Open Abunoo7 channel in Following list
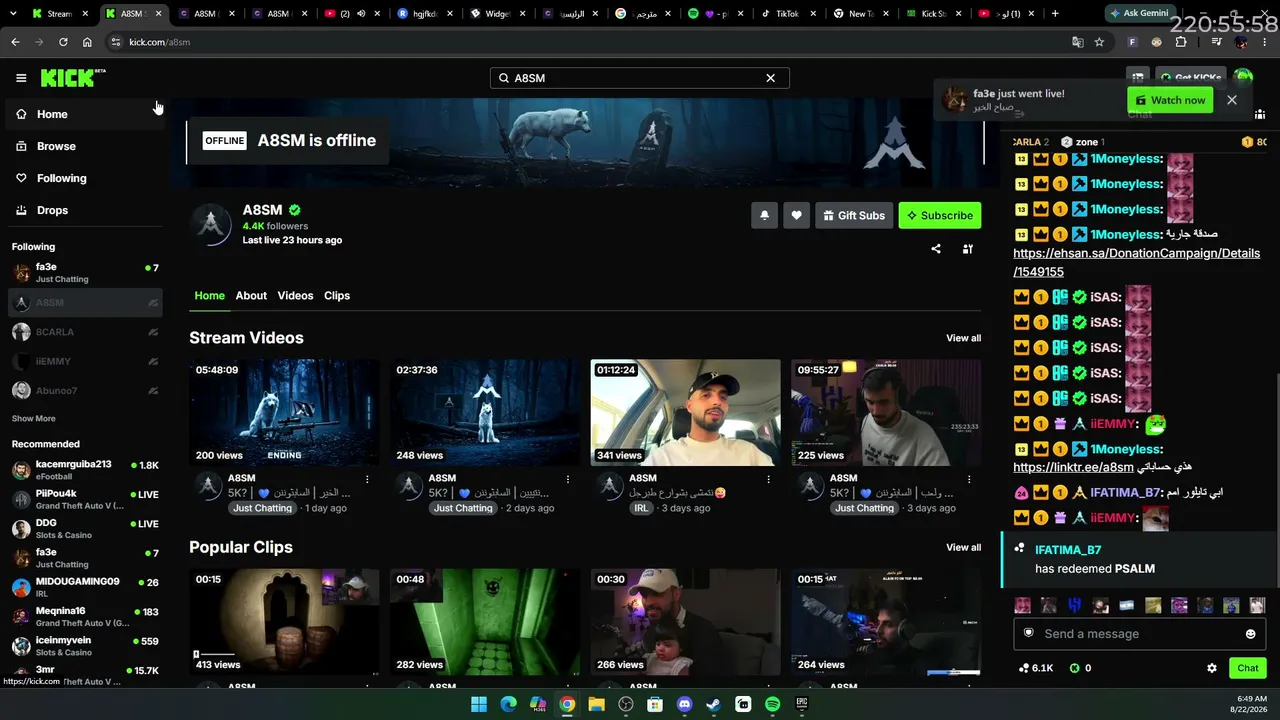Image resolution: width=1280 pixels, height=720 pixels. pyautogui.click(x=84, y=391)
